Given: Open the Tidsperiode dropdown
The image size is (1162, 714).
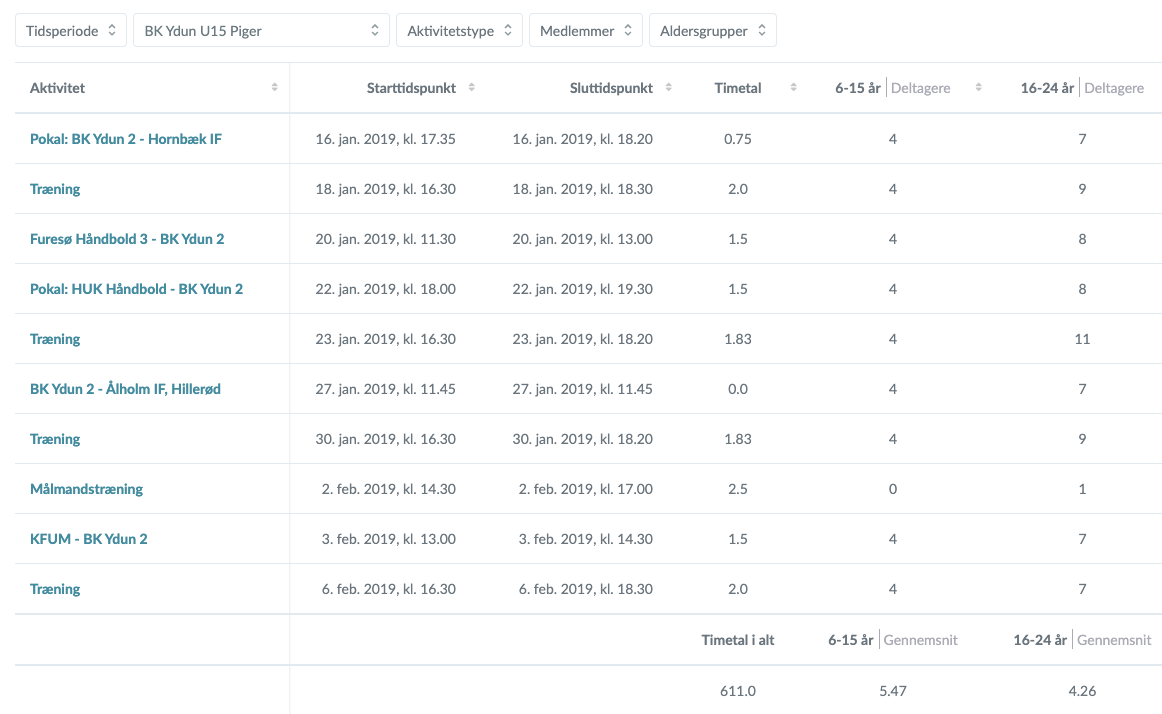Looking at the screenshot, I should coord(70,31).
